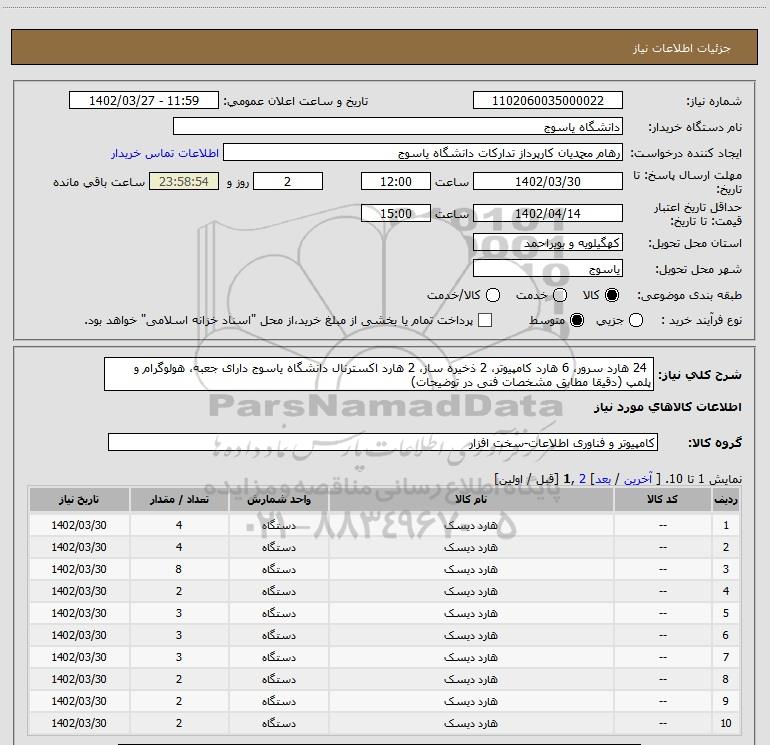Screen dimensions: 770x745
Task: Click دستگاه unit in row 10
Action: coord(278,723)
